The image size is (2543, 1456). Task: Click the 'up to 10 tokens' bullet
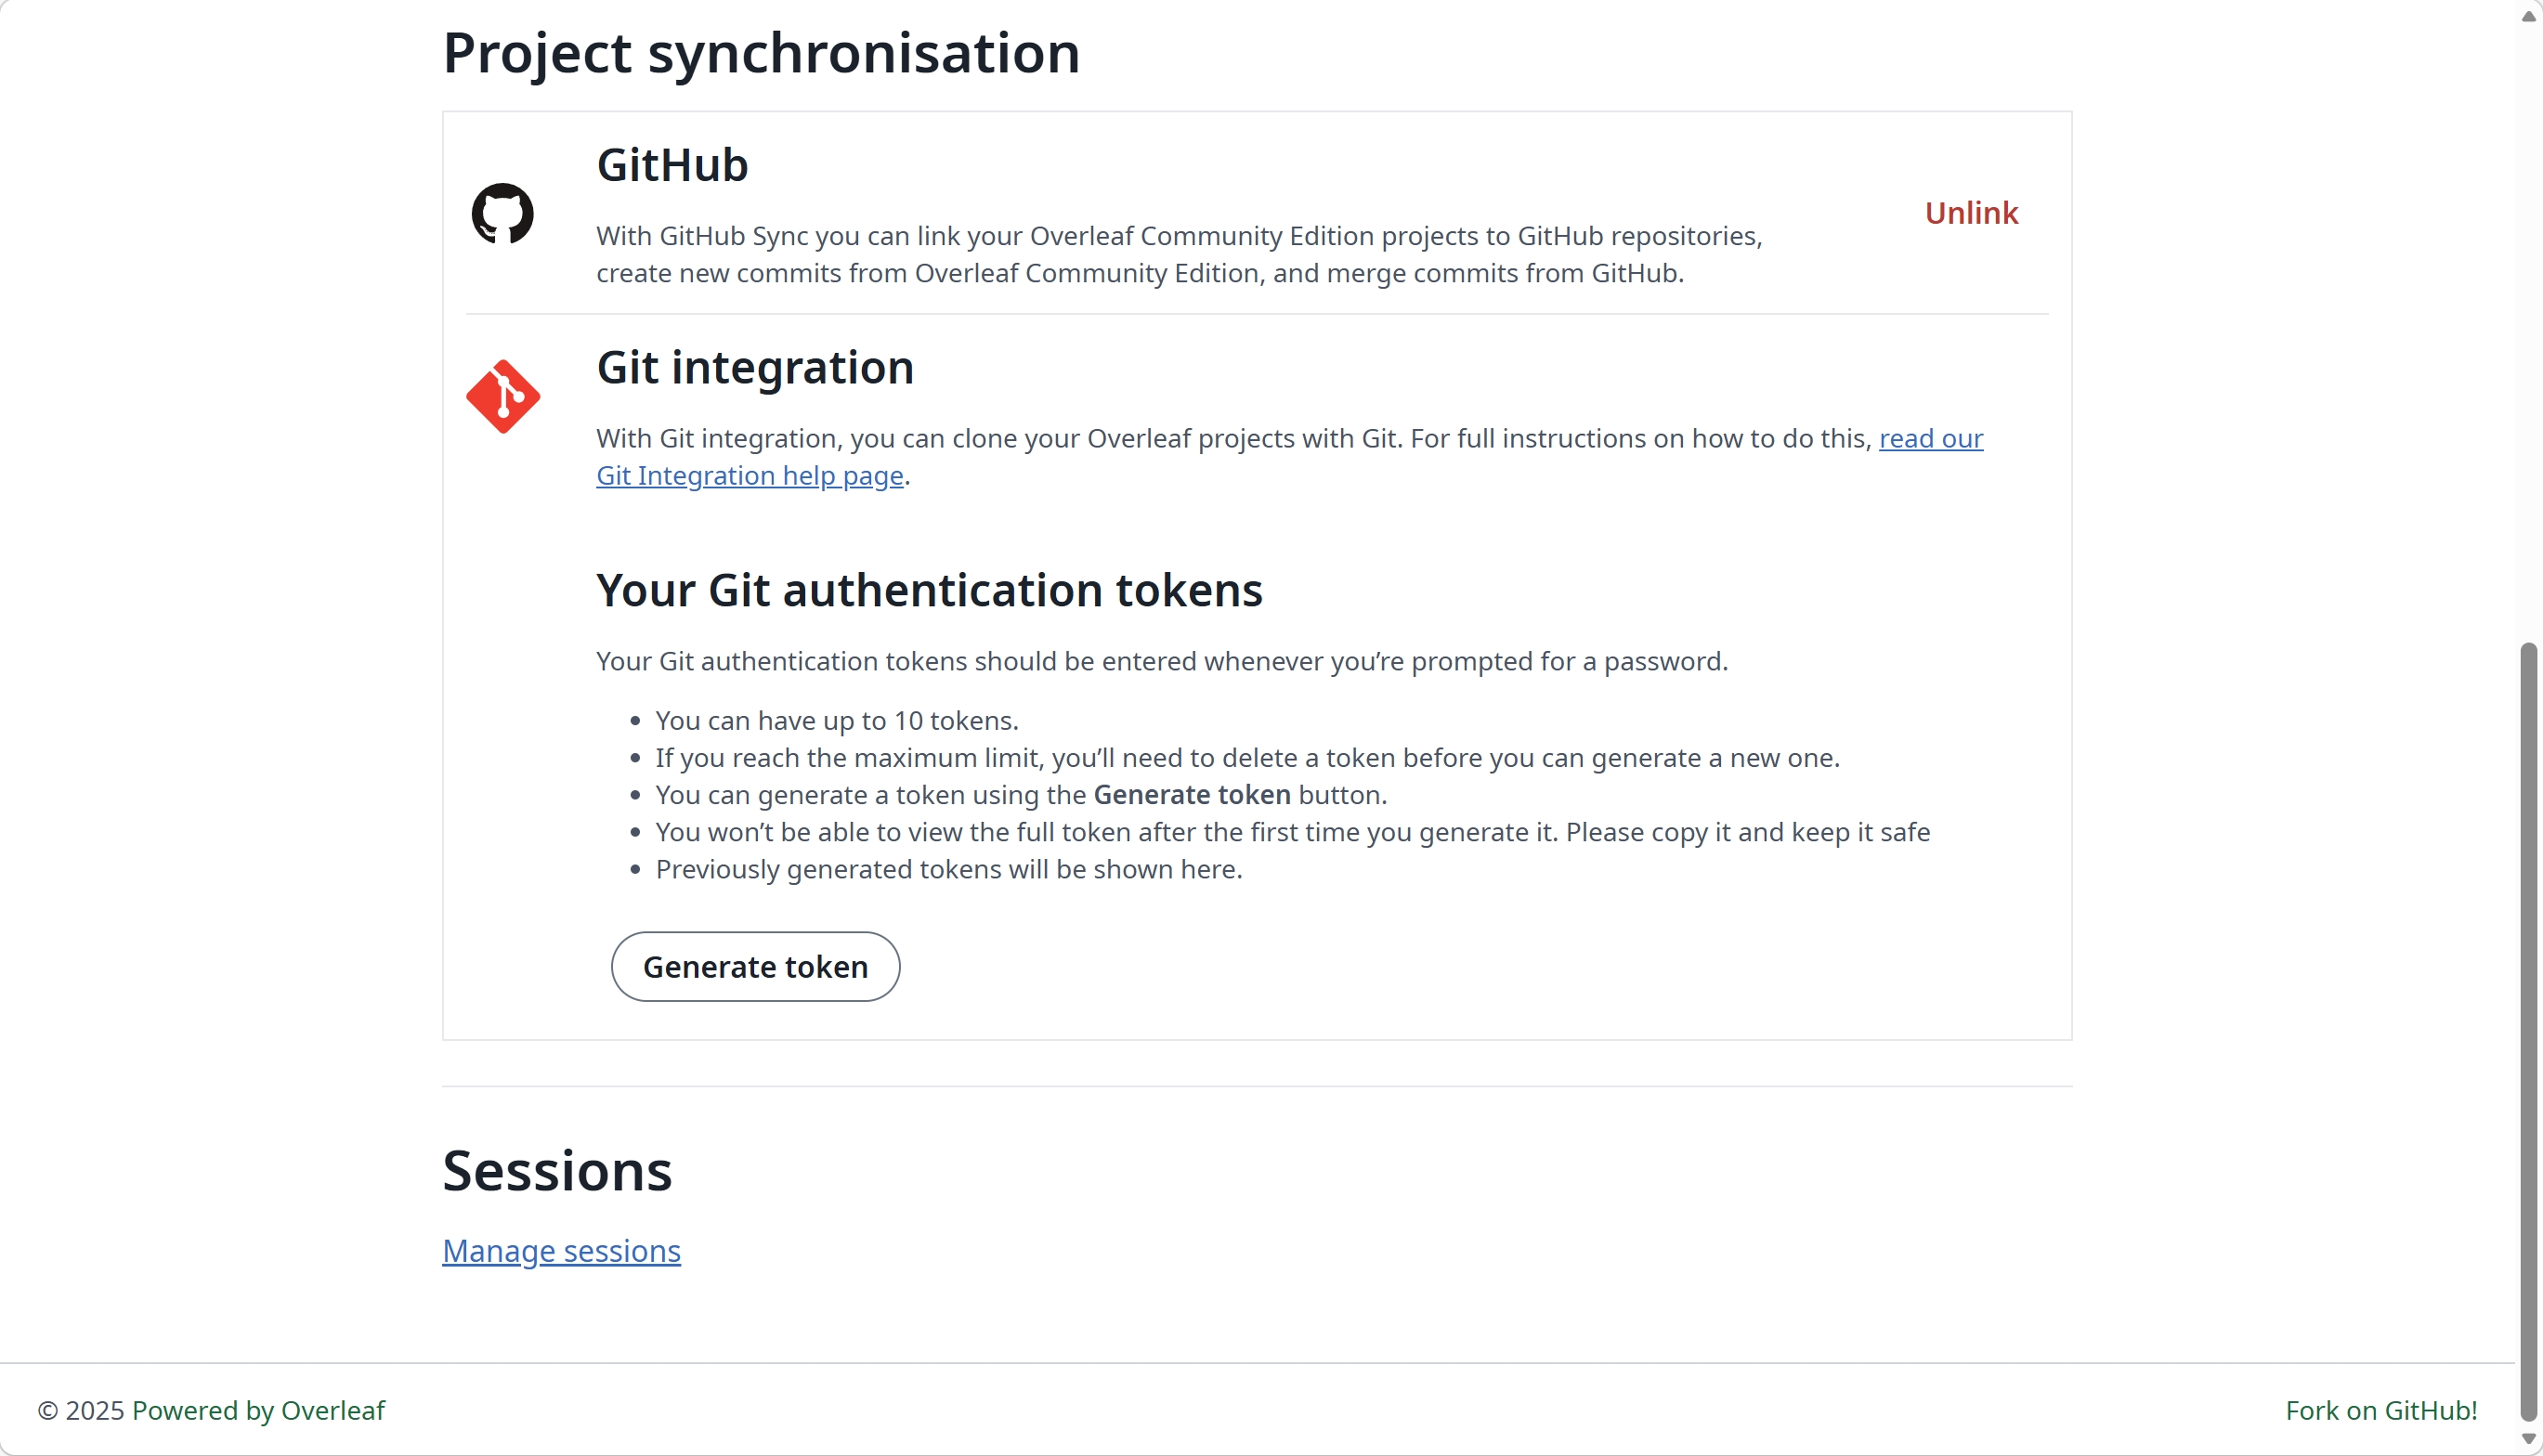836,721
